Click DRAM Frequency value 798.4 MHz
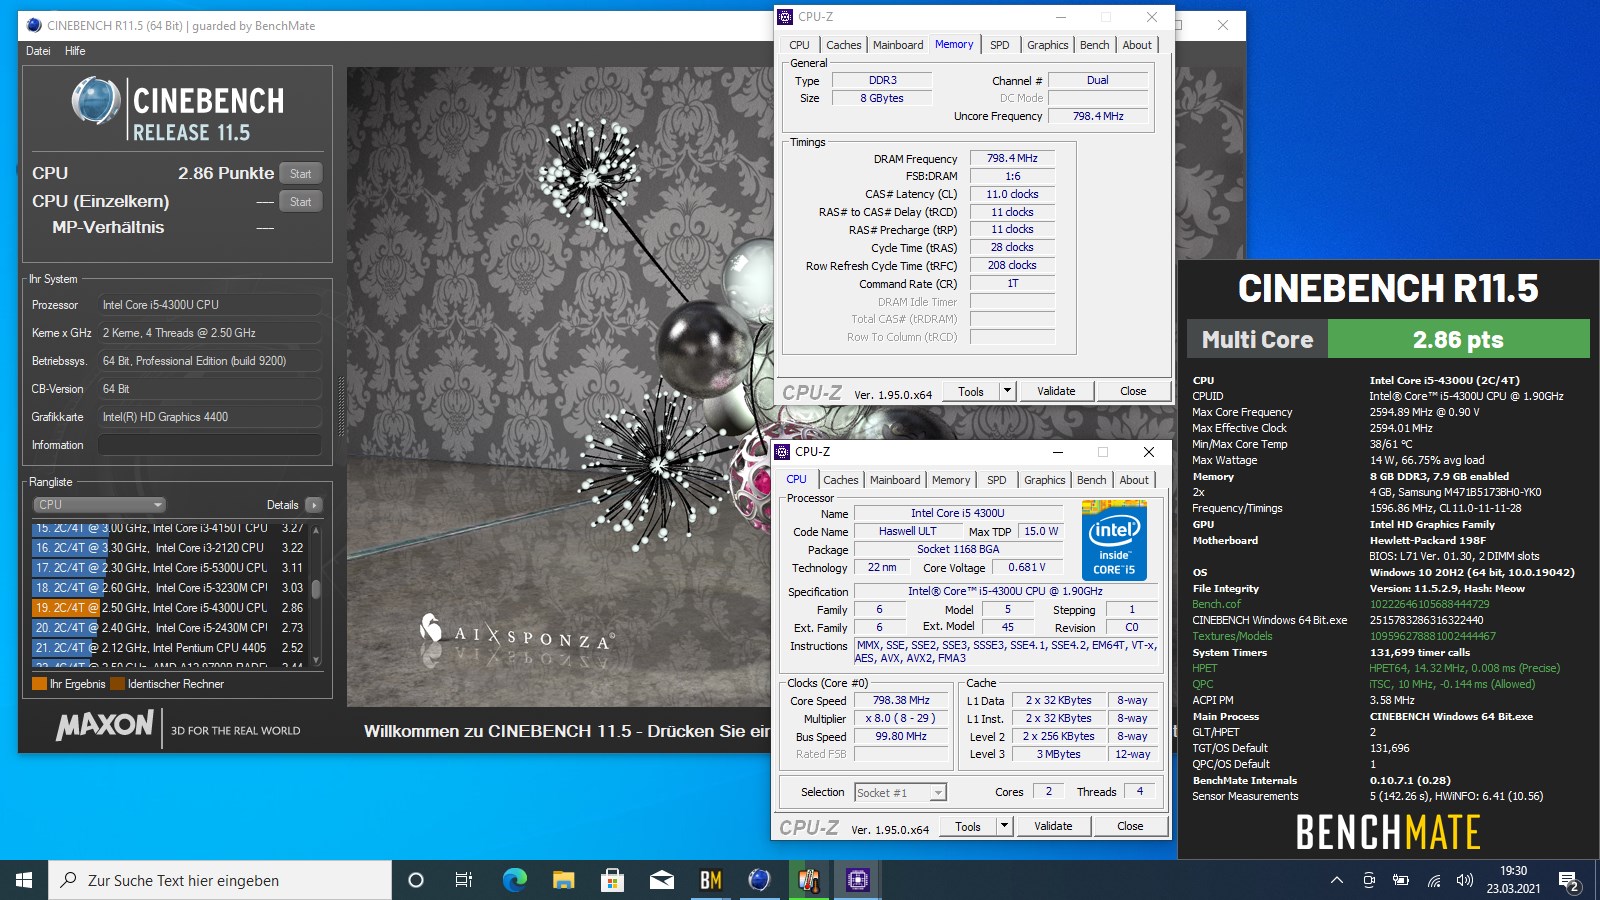1600x900 pixels. pos(1012,158)
